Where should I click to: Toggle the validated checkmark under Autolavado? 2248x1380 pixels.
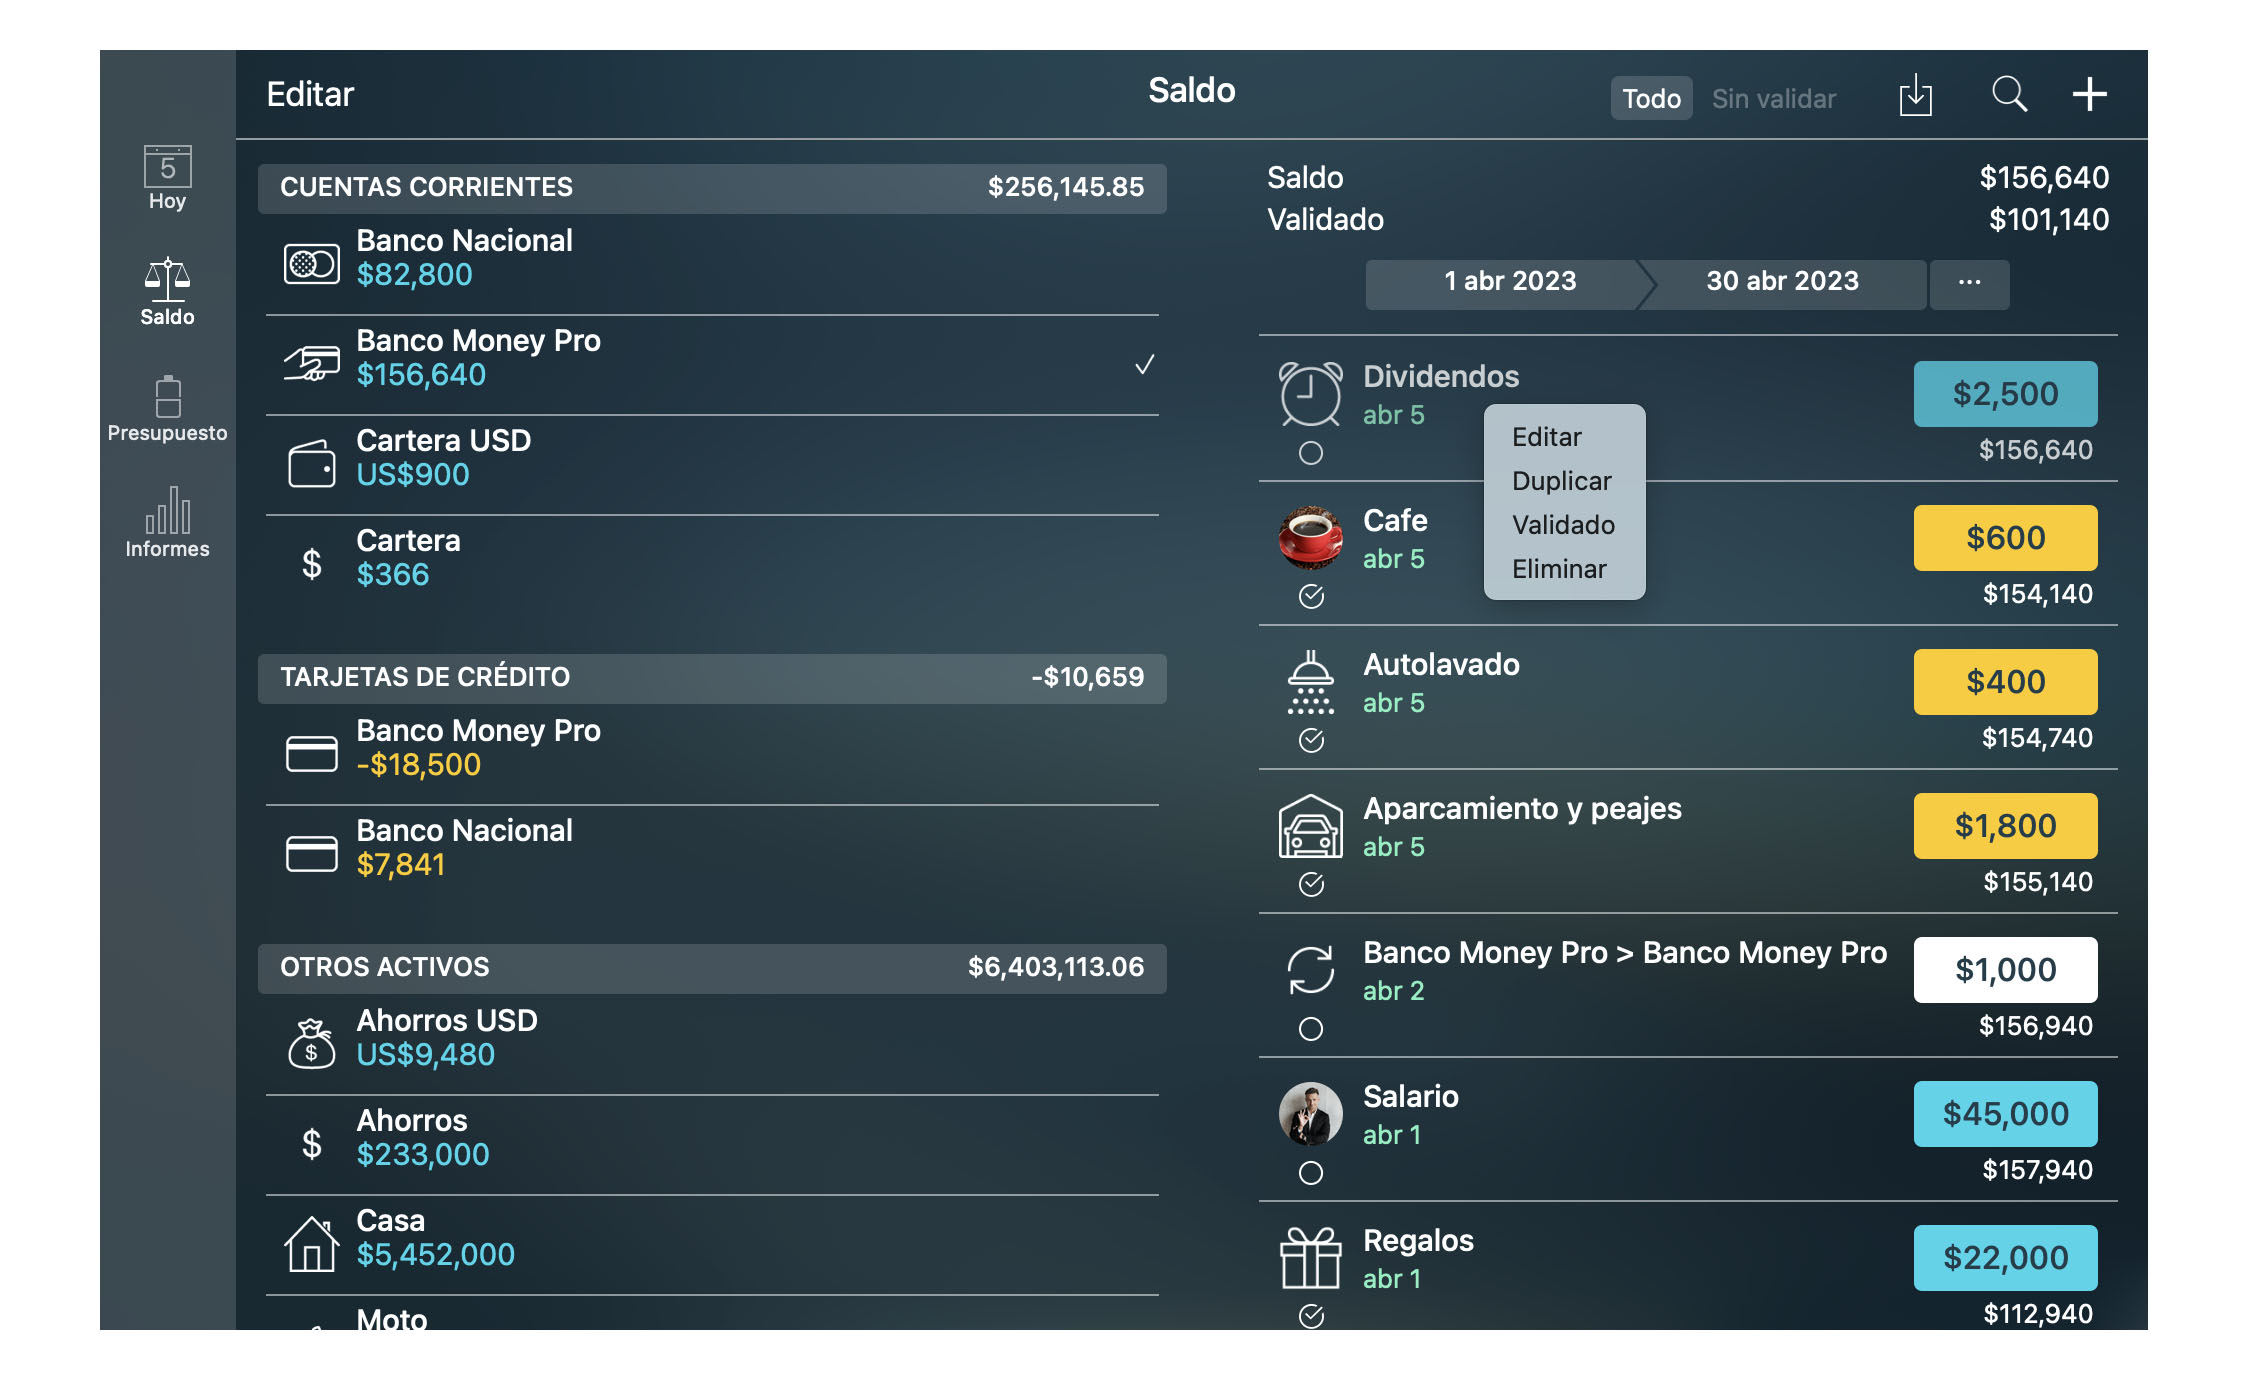1309,742
